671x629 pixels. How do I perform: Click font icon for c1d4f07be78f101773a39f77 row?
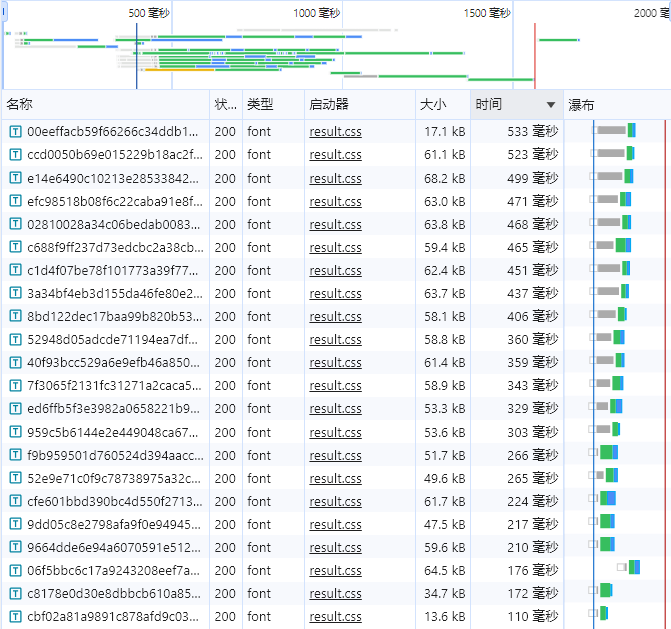pyautogui.click(x=15, y=270)
